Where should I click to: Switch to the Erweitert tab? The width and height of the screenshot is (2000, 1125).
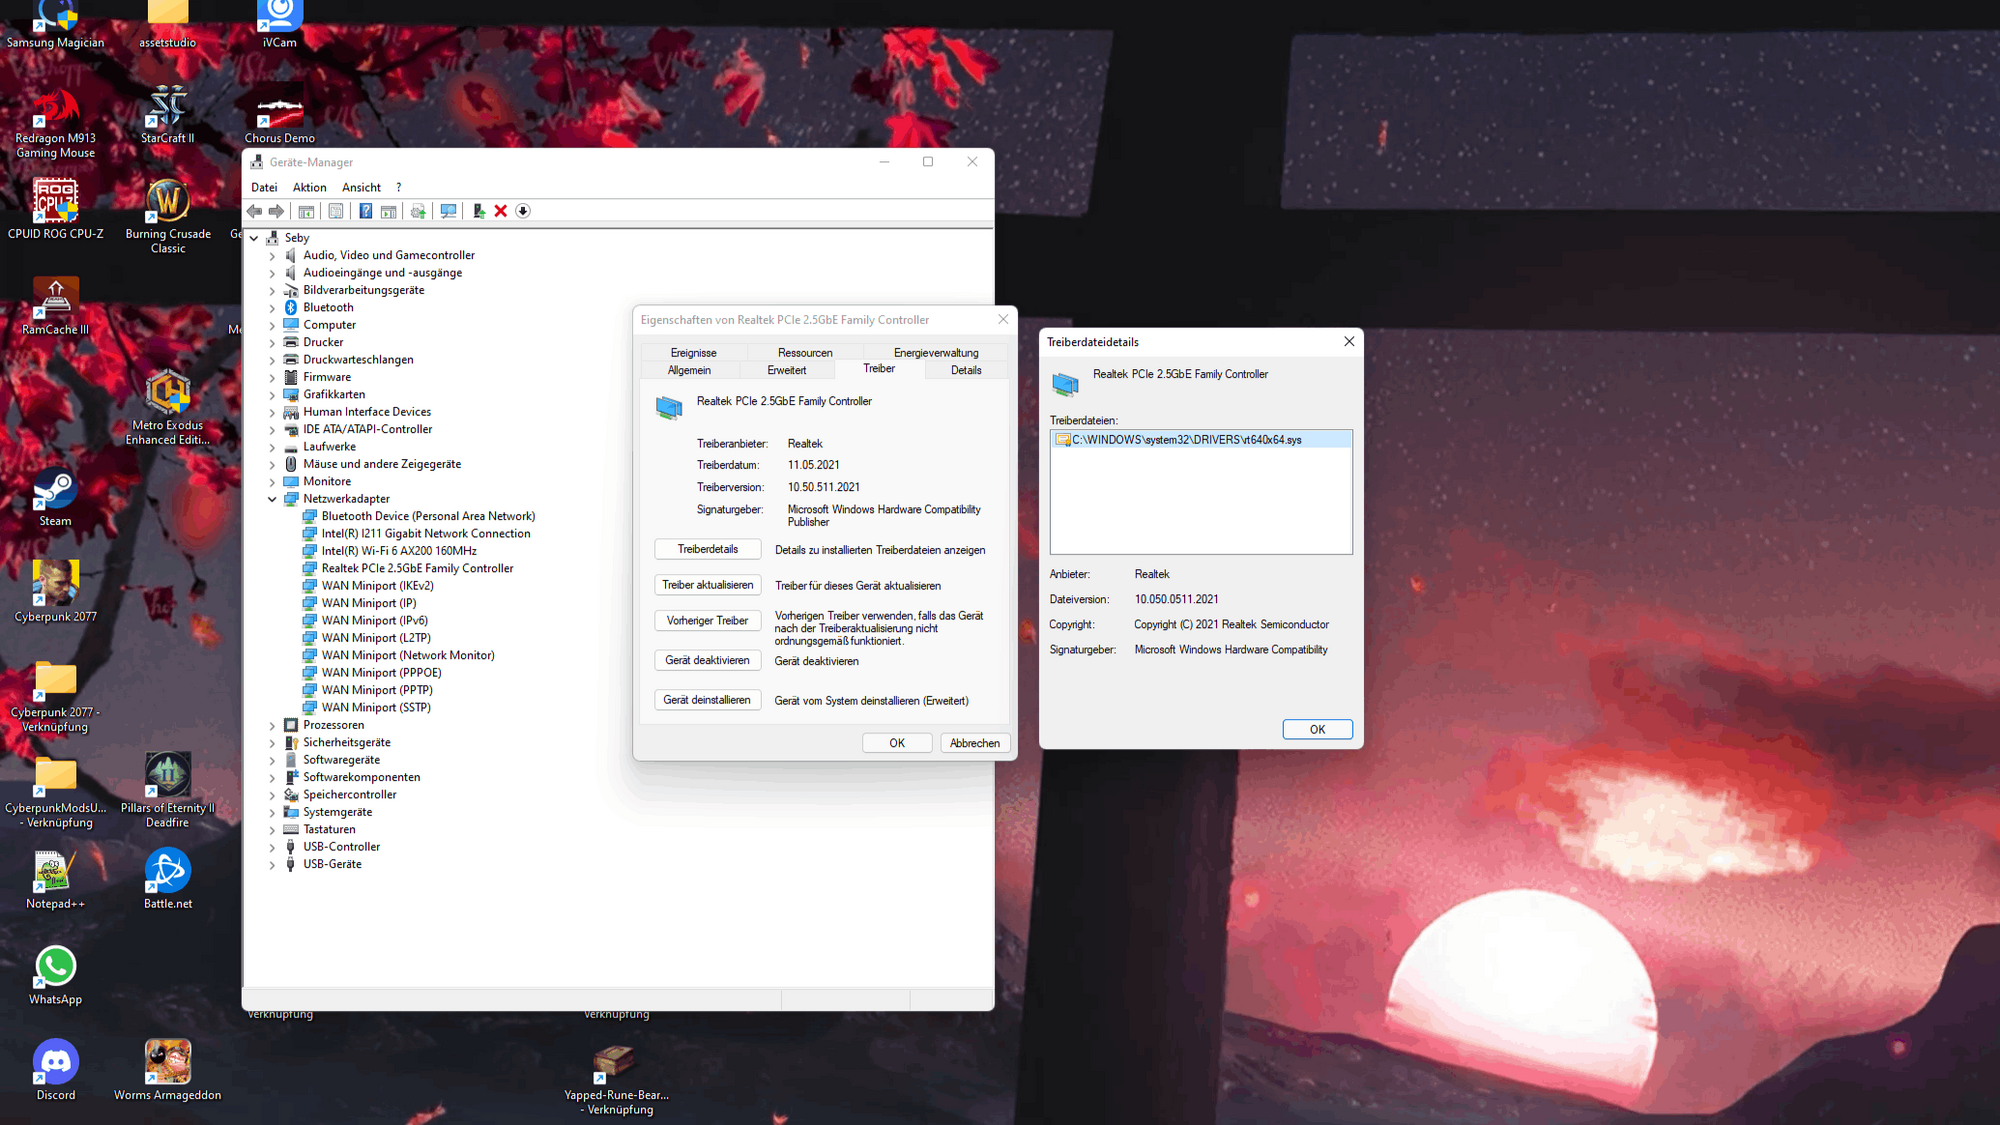coord(786,370)
